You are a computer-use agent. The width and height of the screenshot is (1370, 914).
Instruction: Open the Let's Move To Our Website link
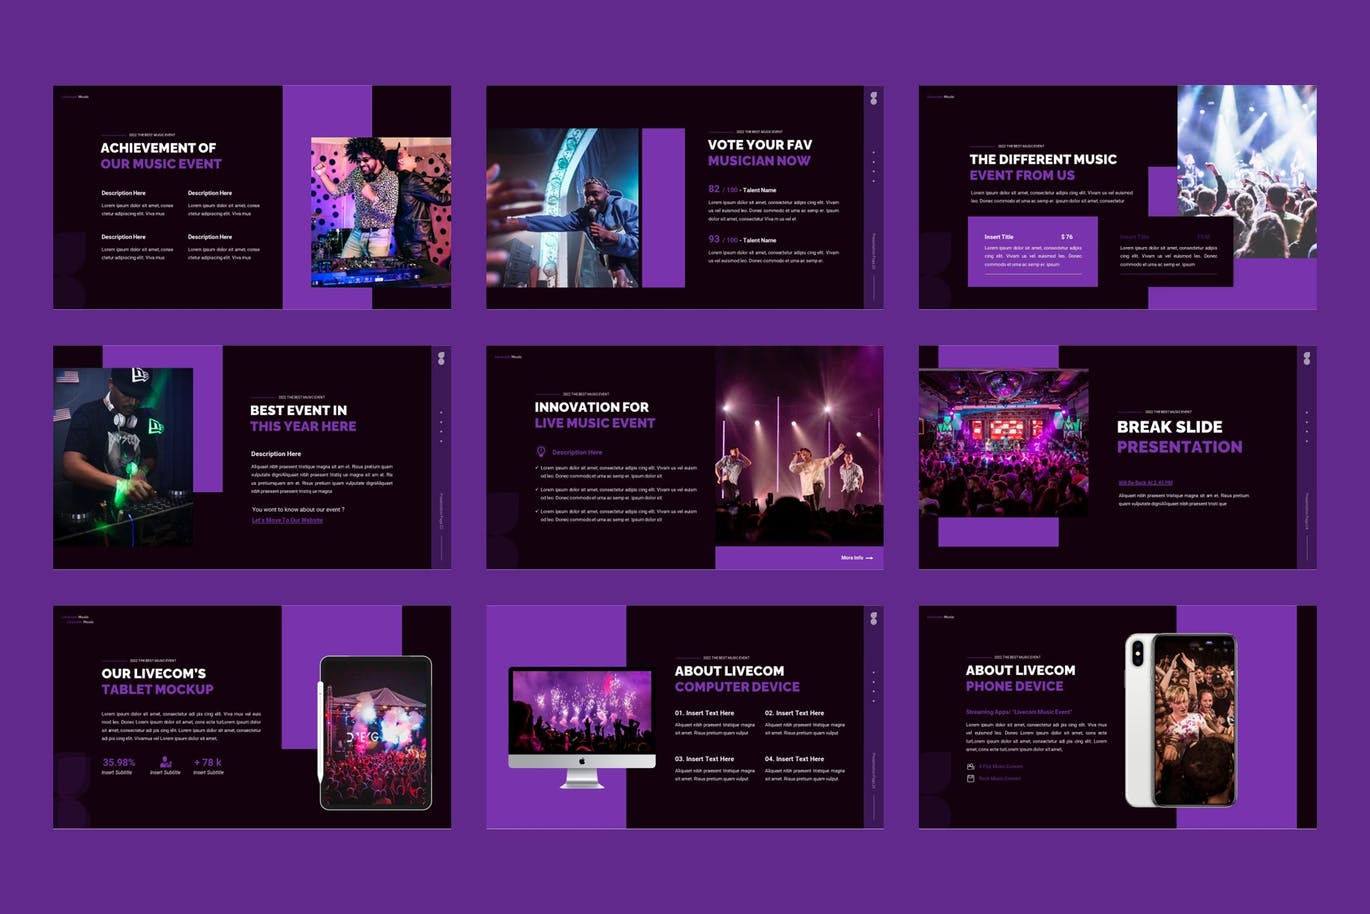point(287,520)
